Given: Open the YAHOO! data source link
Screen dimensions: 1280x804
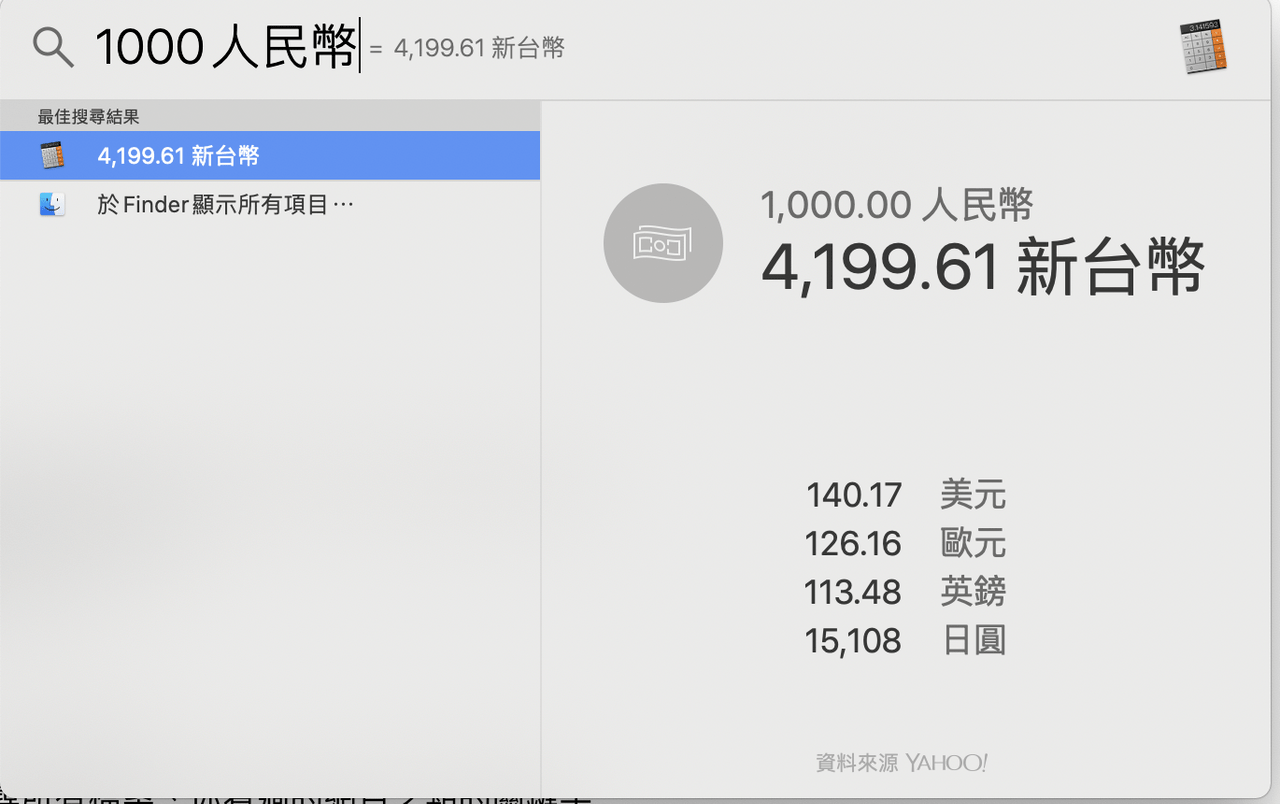Looking at the screenshot, I should (x=946, y=763).
